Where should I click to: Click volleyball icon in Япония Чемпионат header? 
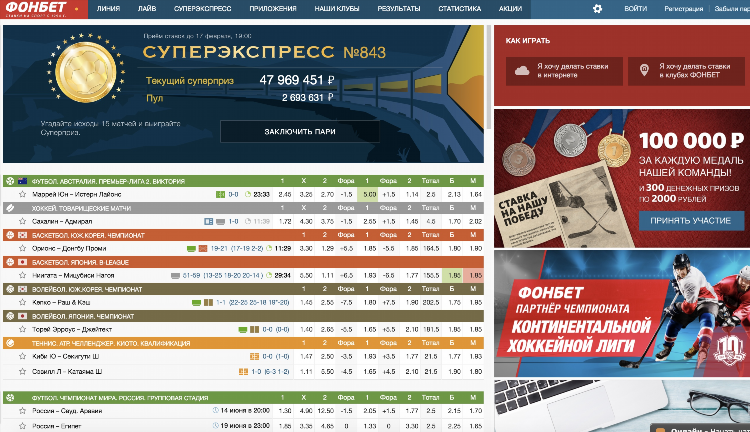tap(10, 316)
